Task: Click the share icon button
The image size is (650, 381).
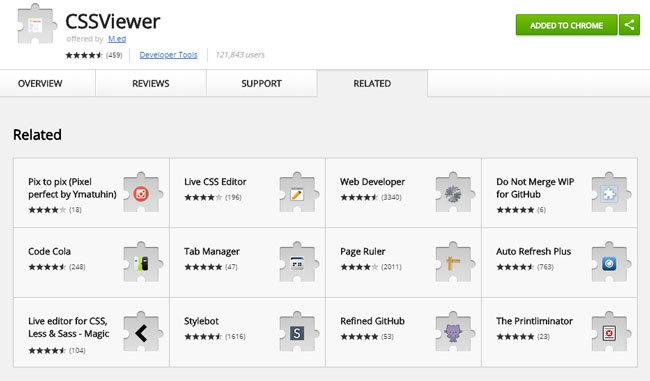Action: [x=629, y=25]
